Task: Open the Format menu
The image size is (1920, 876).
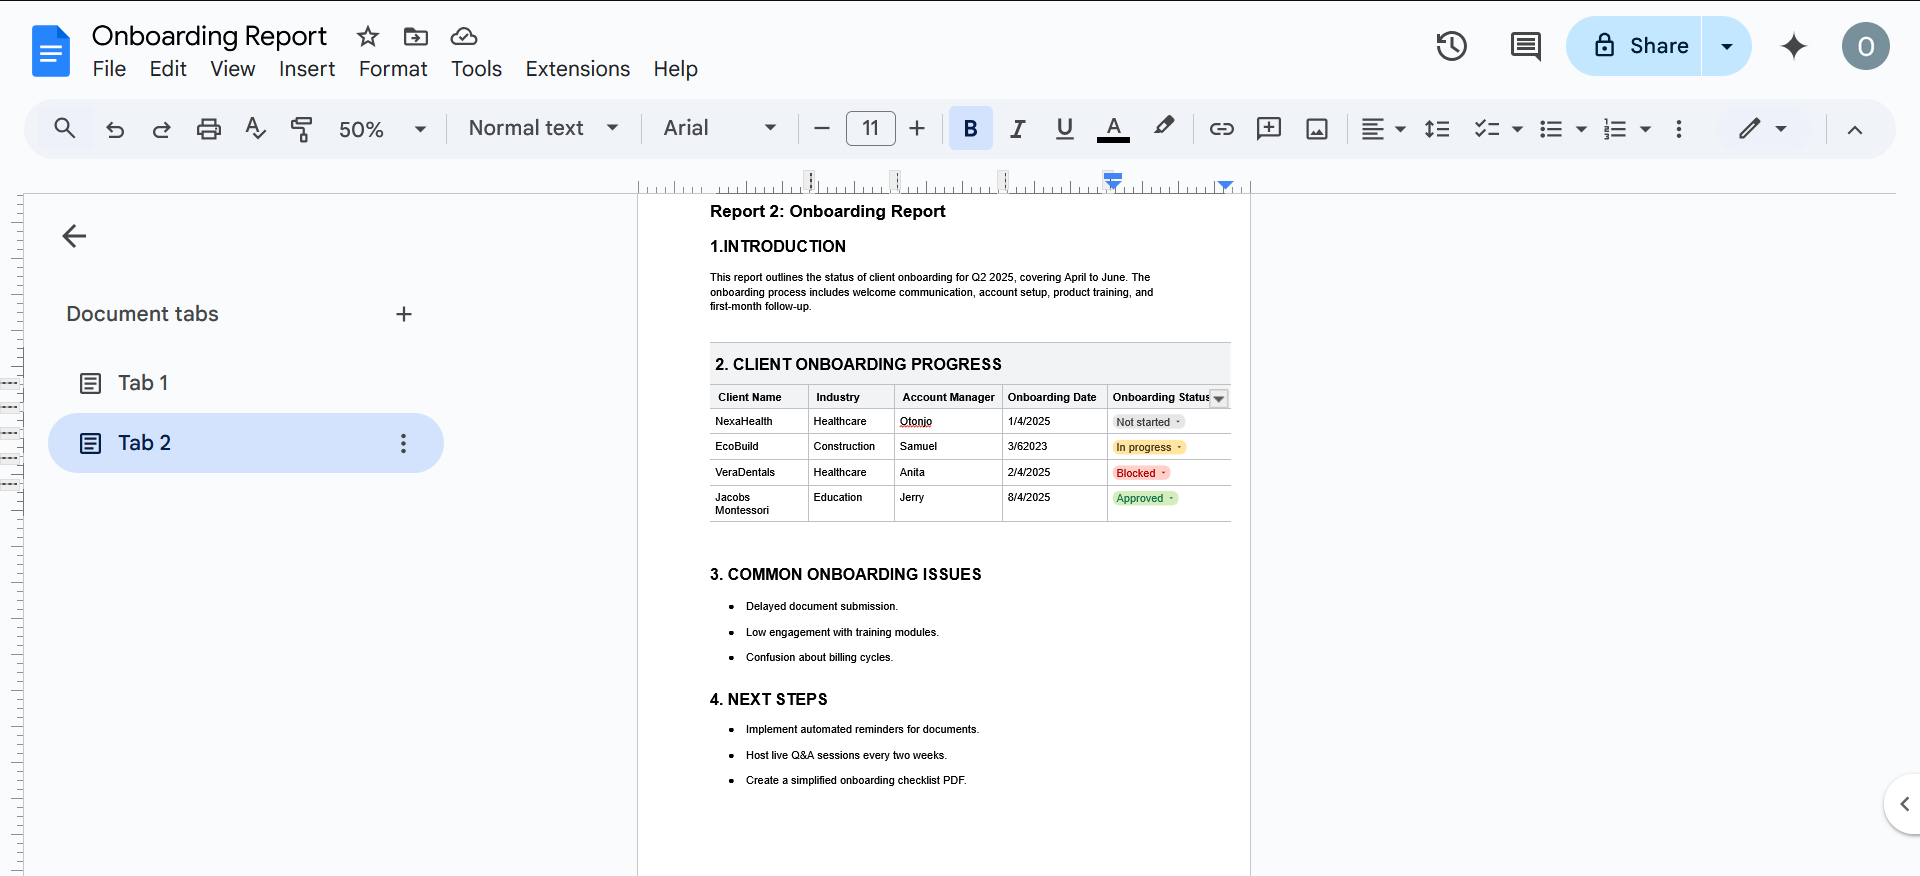Action: point(393,69)
